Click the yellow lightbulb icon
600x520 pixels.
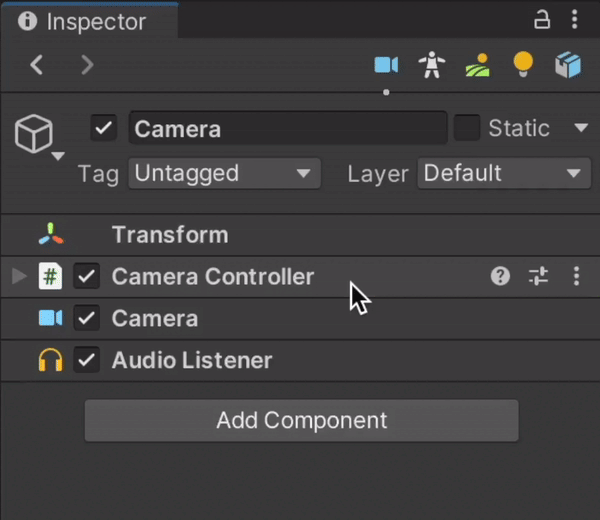523,65
